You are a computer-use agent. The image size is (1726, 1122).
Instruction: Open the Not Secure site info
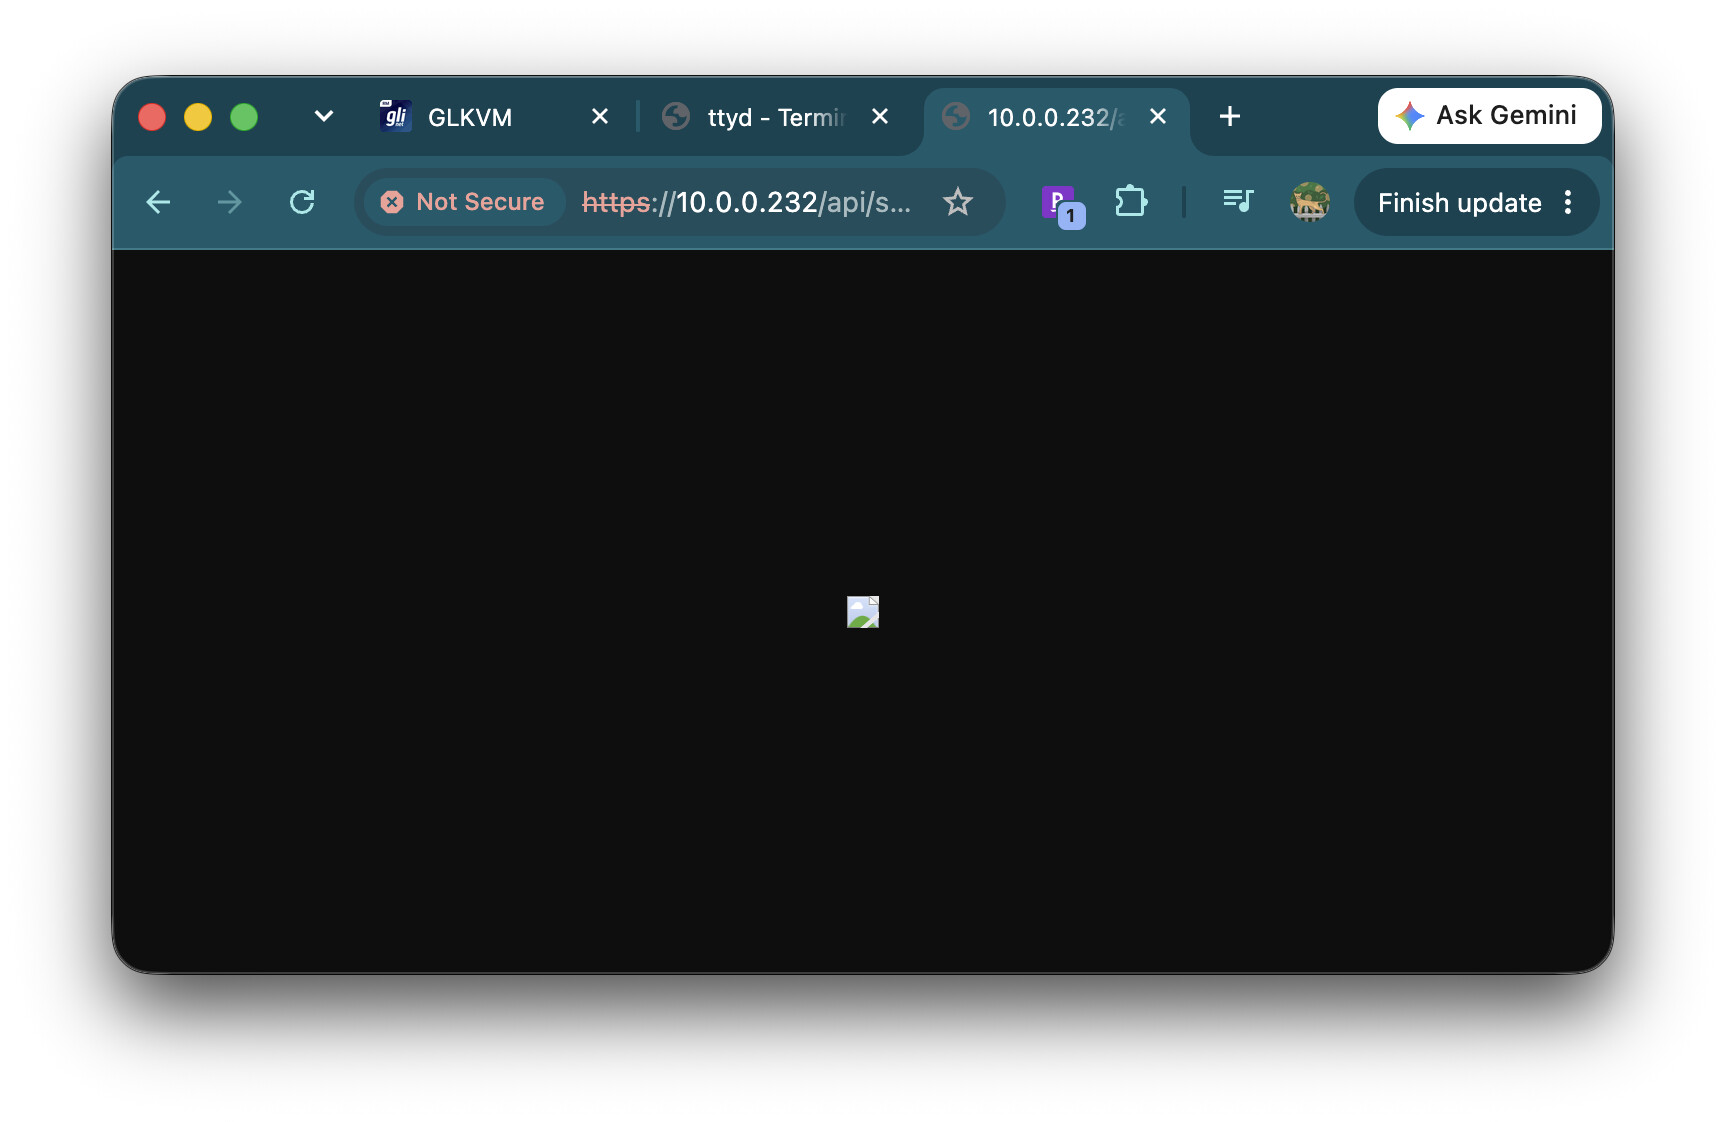coord(463,202)
